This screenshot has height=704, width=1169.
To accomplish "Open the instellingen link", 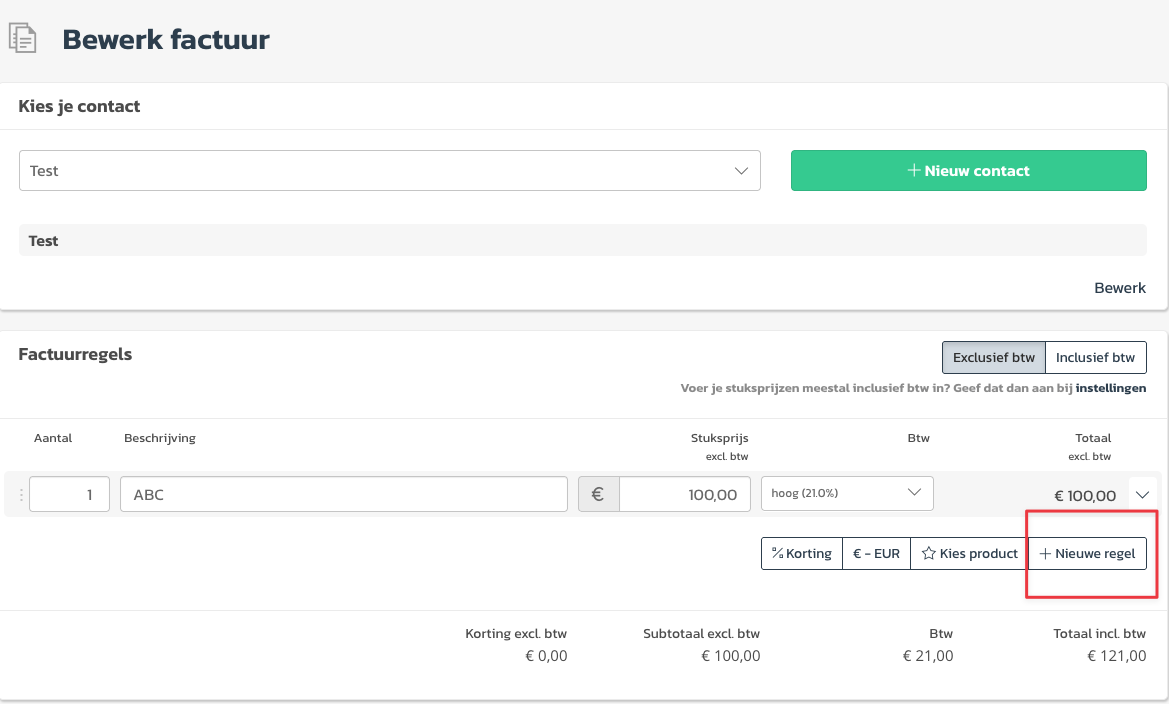I will (x=1110, y=388).
